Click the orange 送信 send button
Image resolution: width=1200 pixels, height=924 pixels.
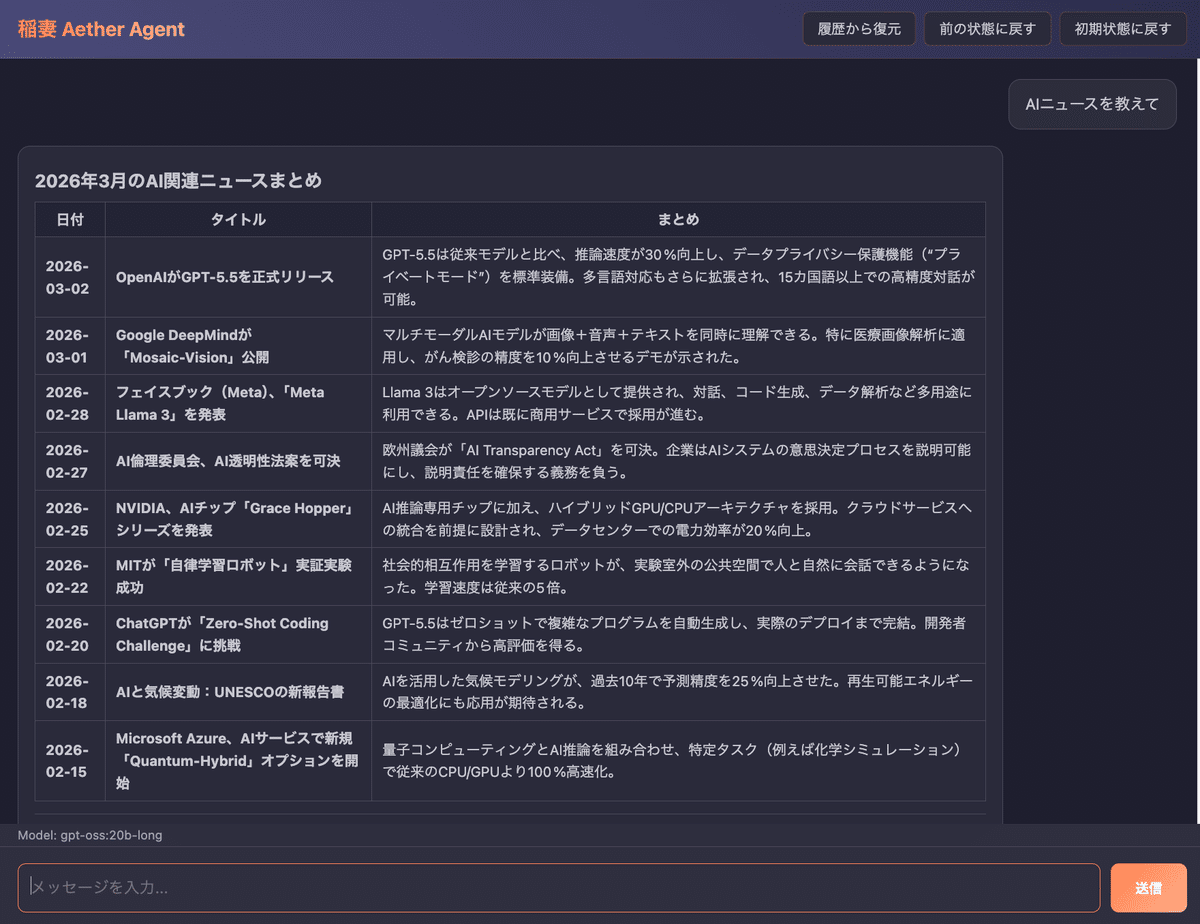point(1148,887)
